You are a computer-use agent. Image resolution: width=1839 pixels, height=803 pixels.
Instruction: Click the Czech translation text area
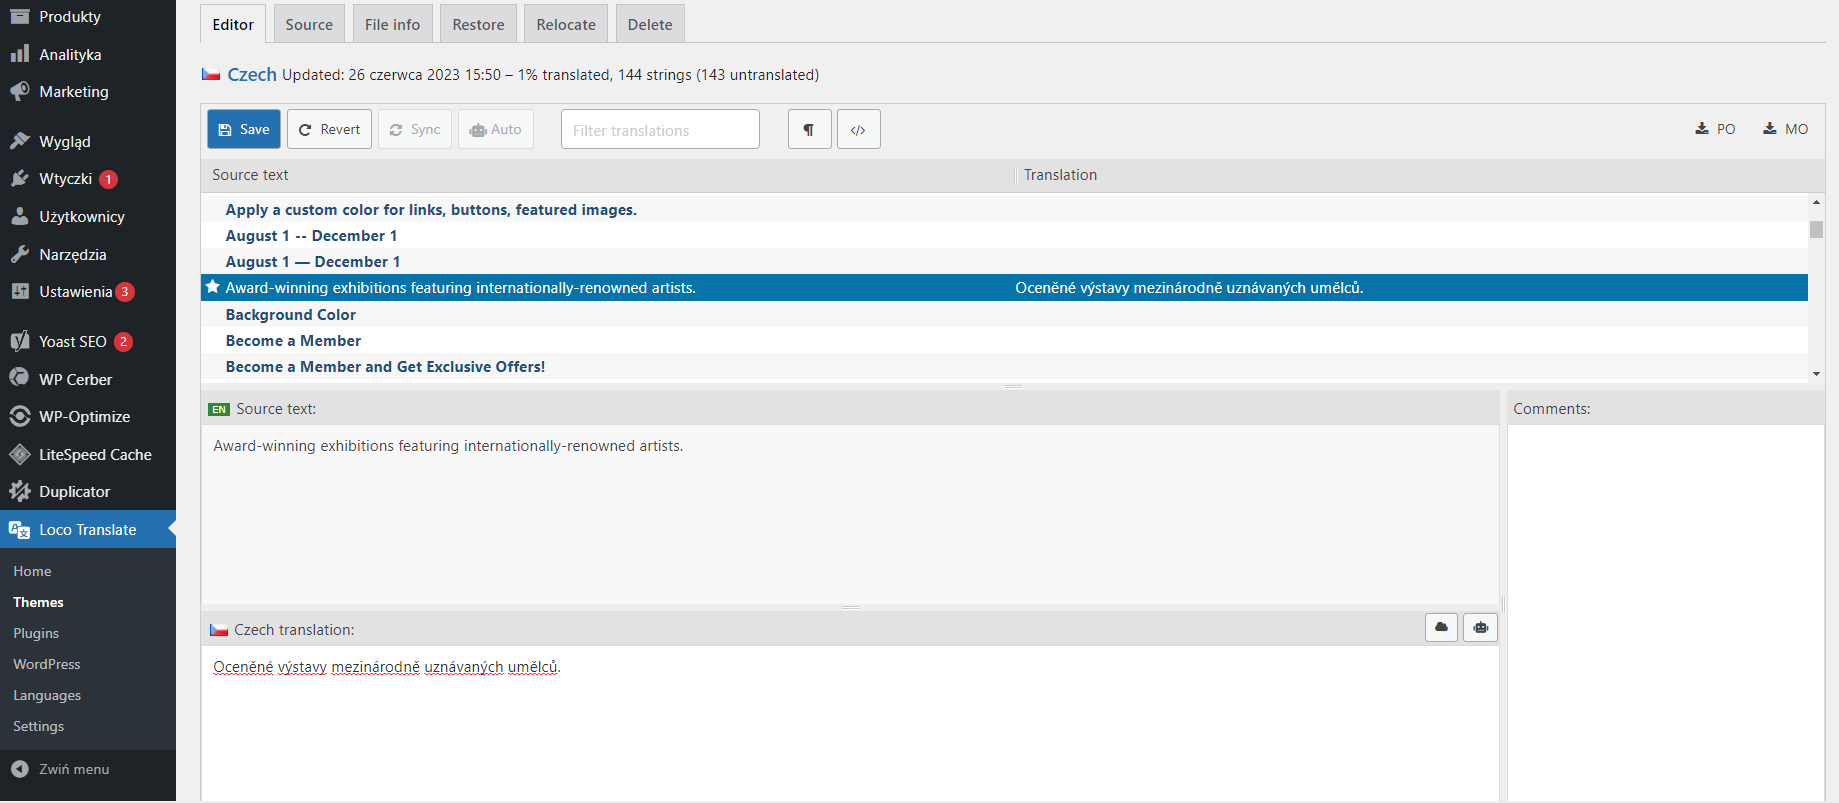coord(850,722)
